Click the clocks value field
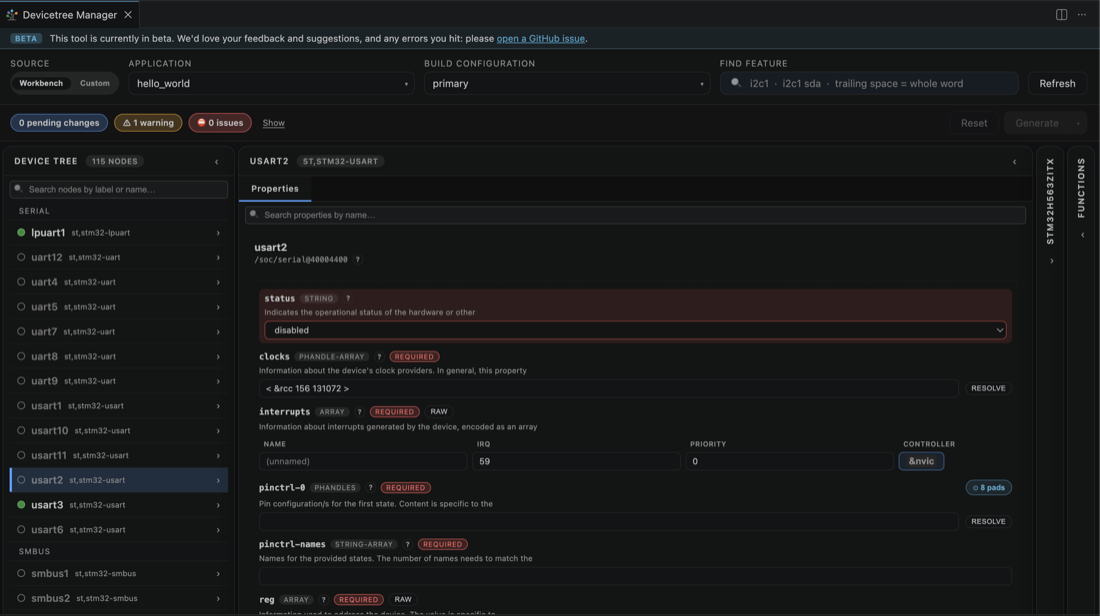 point(608,389)
